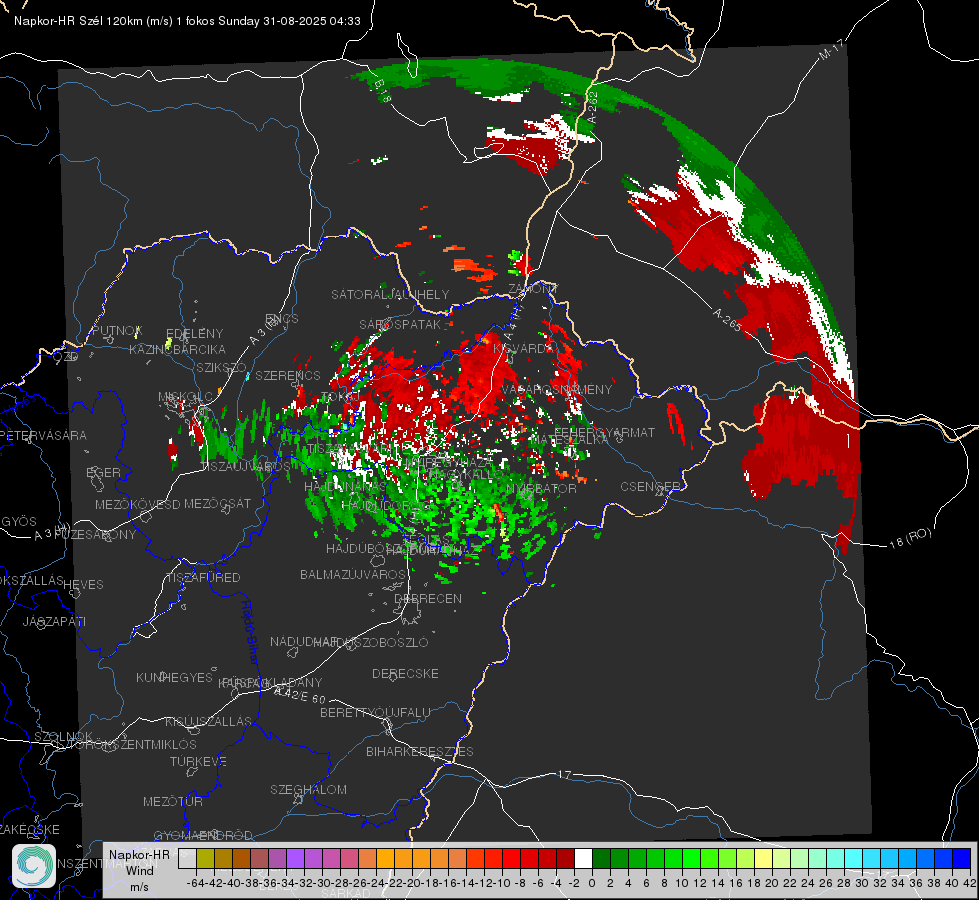Select the timestamp '31-08-2025 04:33'
The image size is (979, 900).
tap(312, 21)
